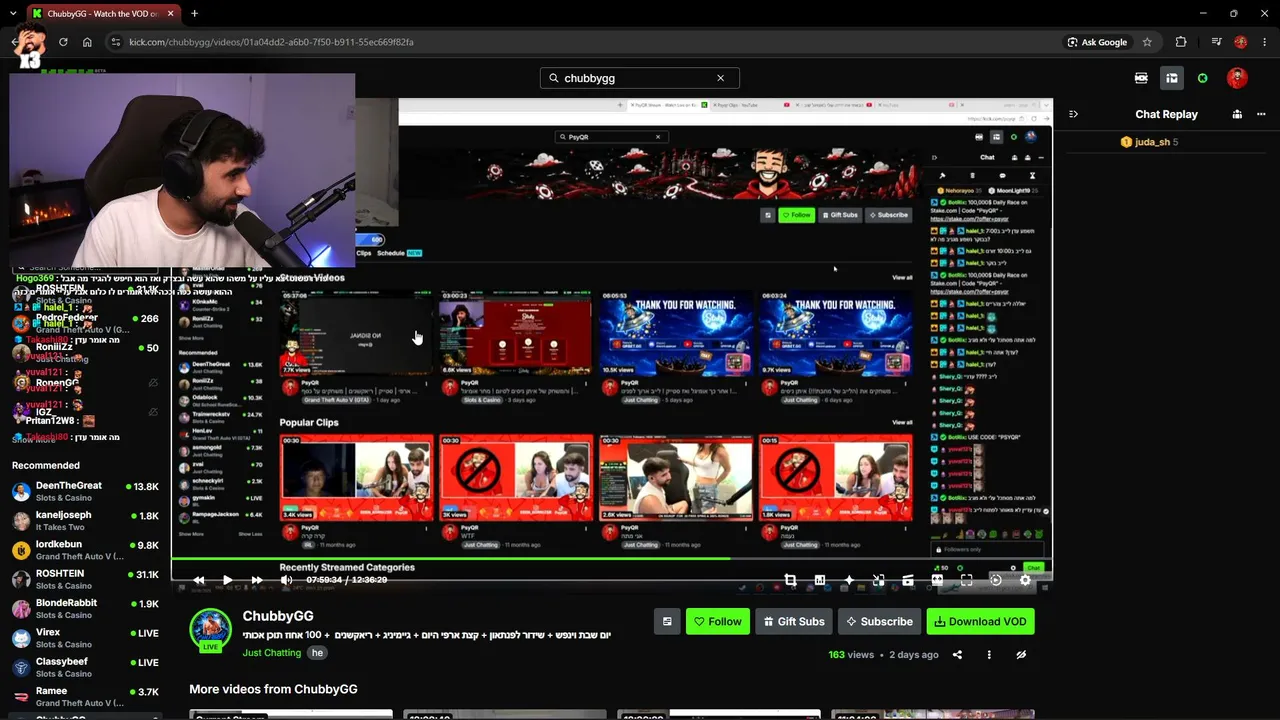
Task: Click the 163 views count
Action: click(851, 655)
